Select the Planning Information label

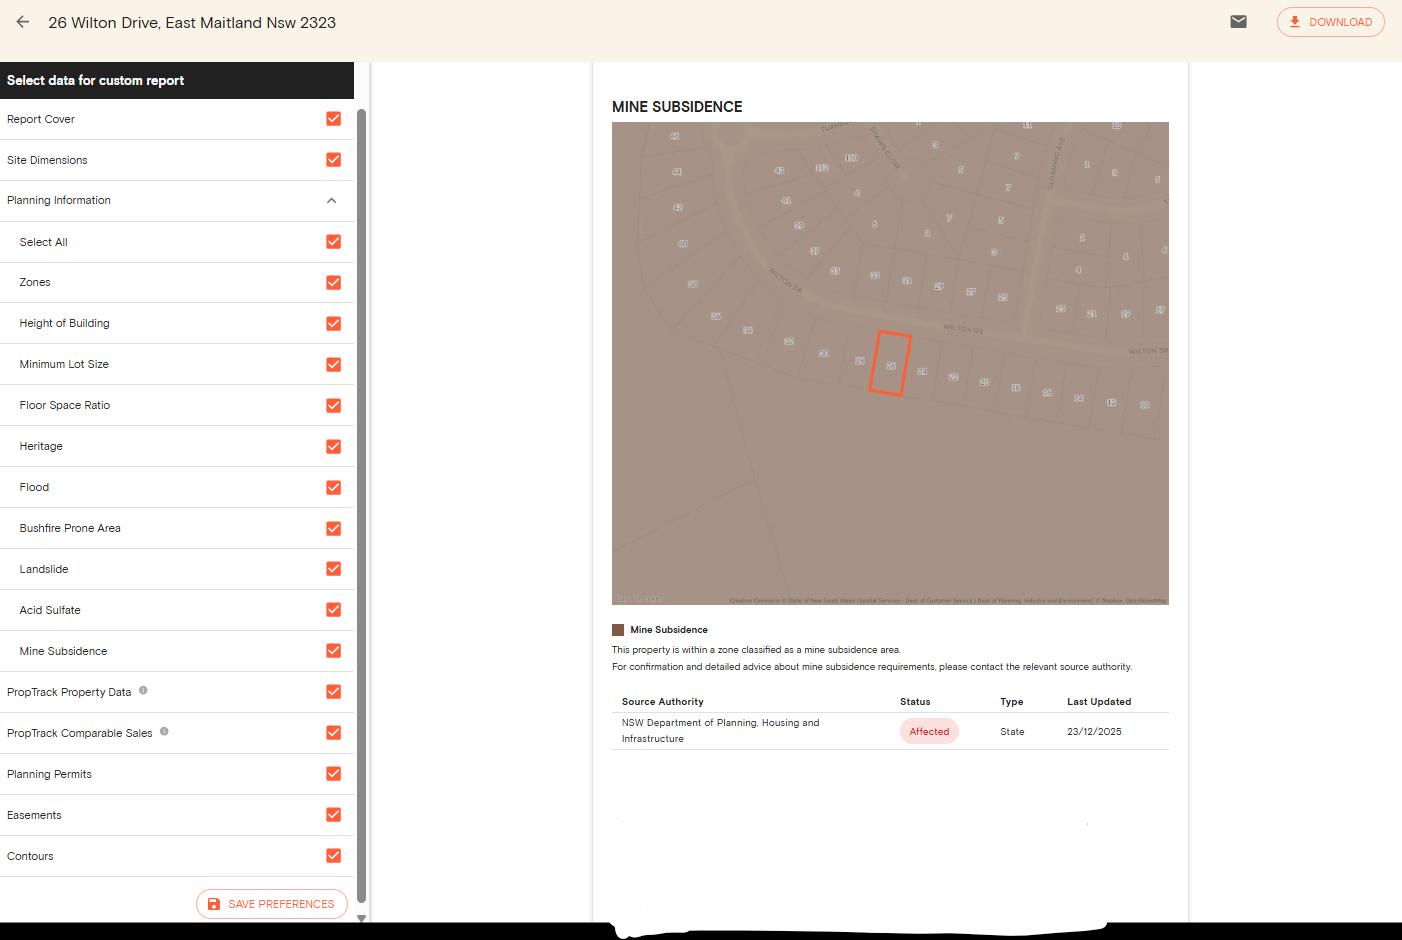pos(59,201)
